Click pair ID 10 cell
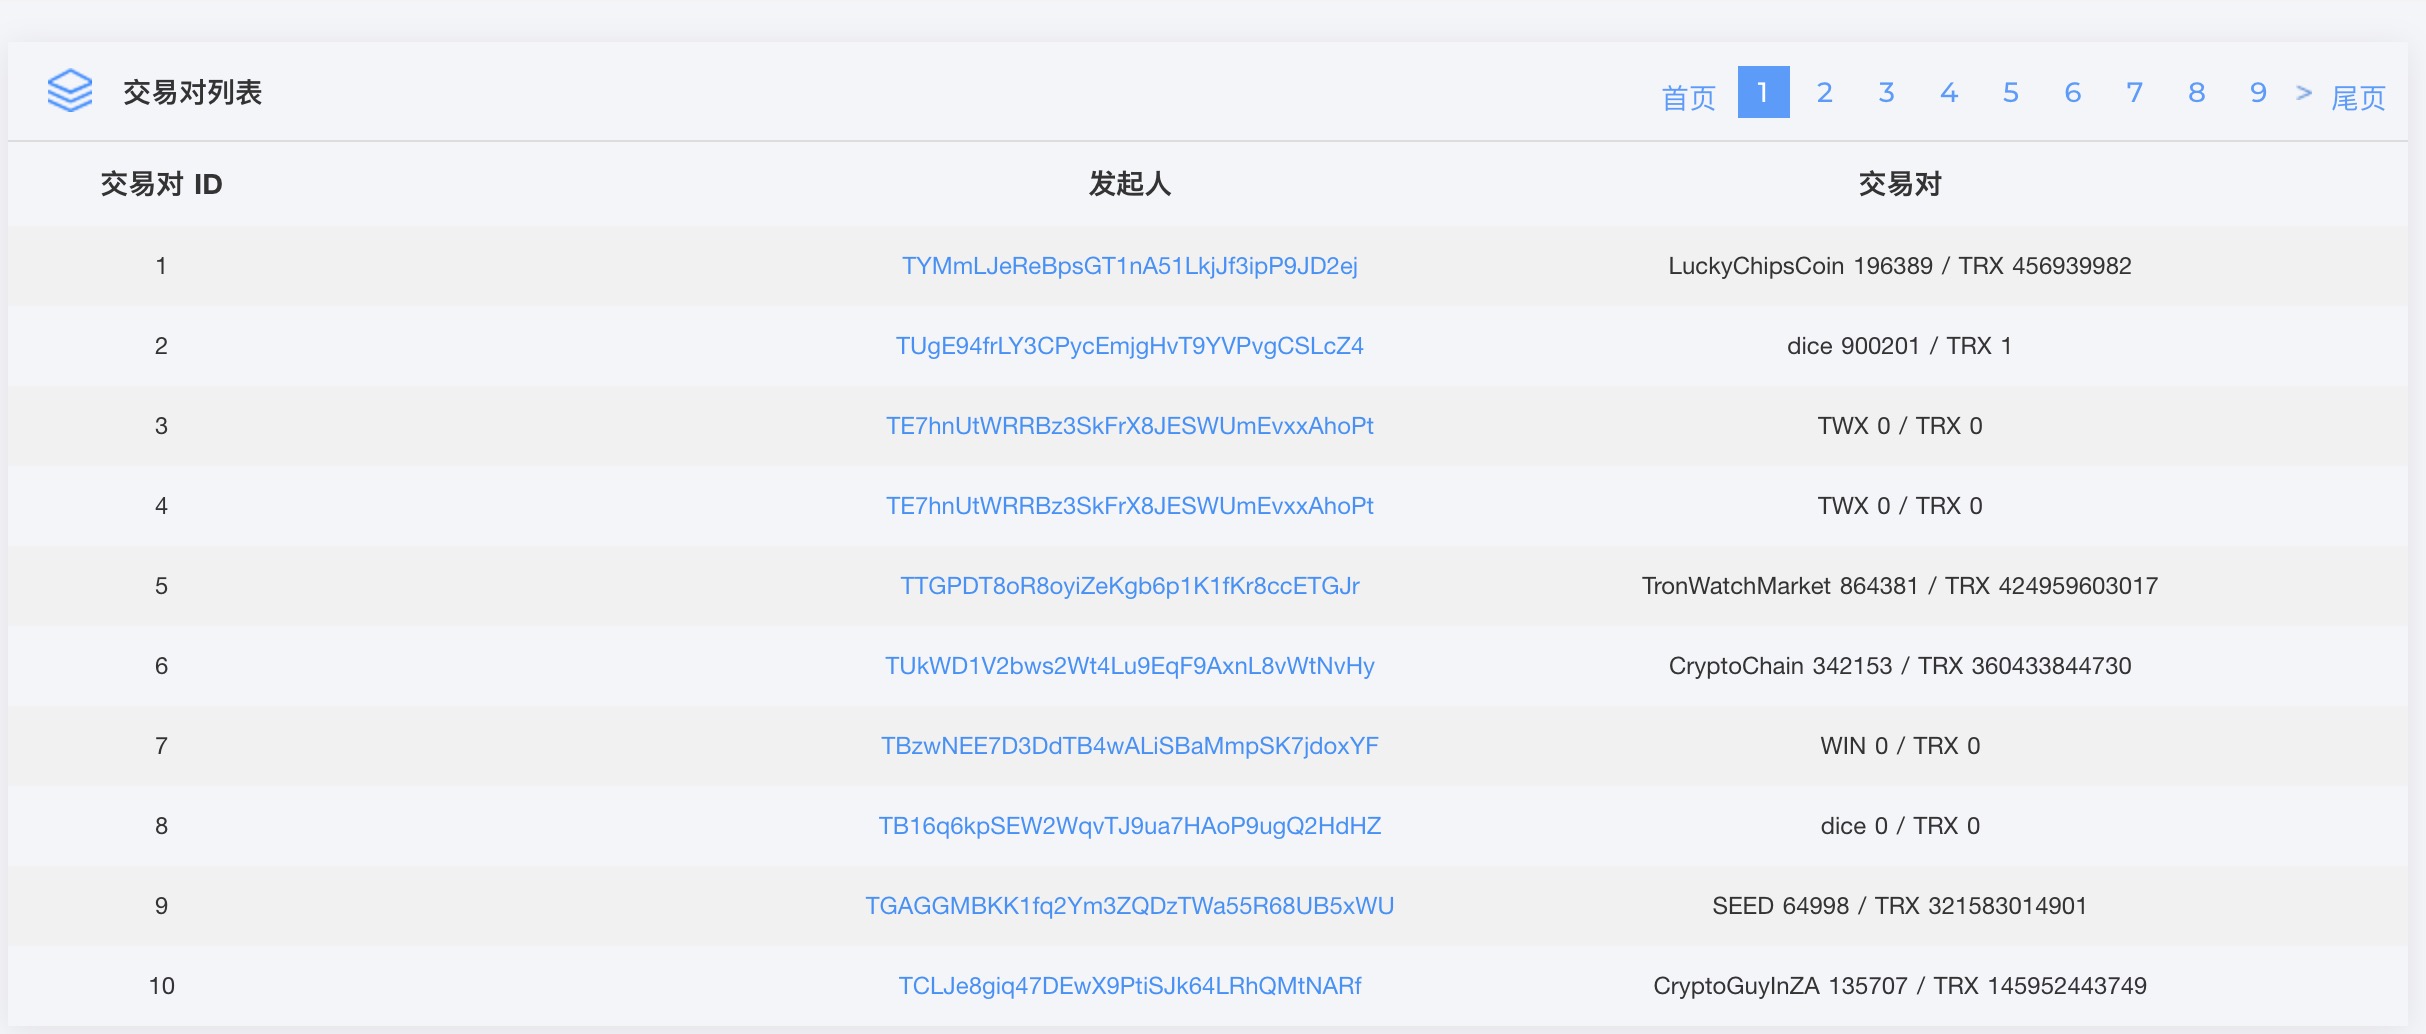The height and width of the screenshot is (1034, 2426). 161,986
